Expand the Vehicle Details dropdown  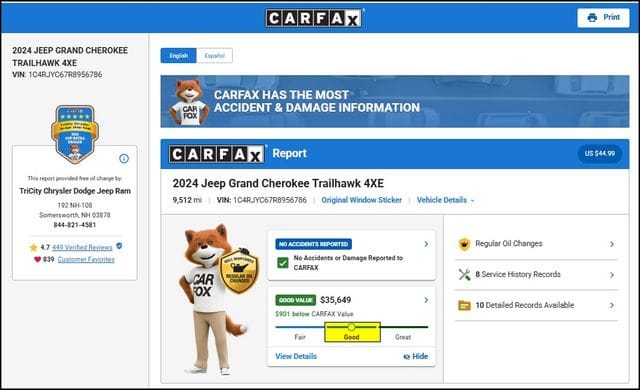click(446, 200)
